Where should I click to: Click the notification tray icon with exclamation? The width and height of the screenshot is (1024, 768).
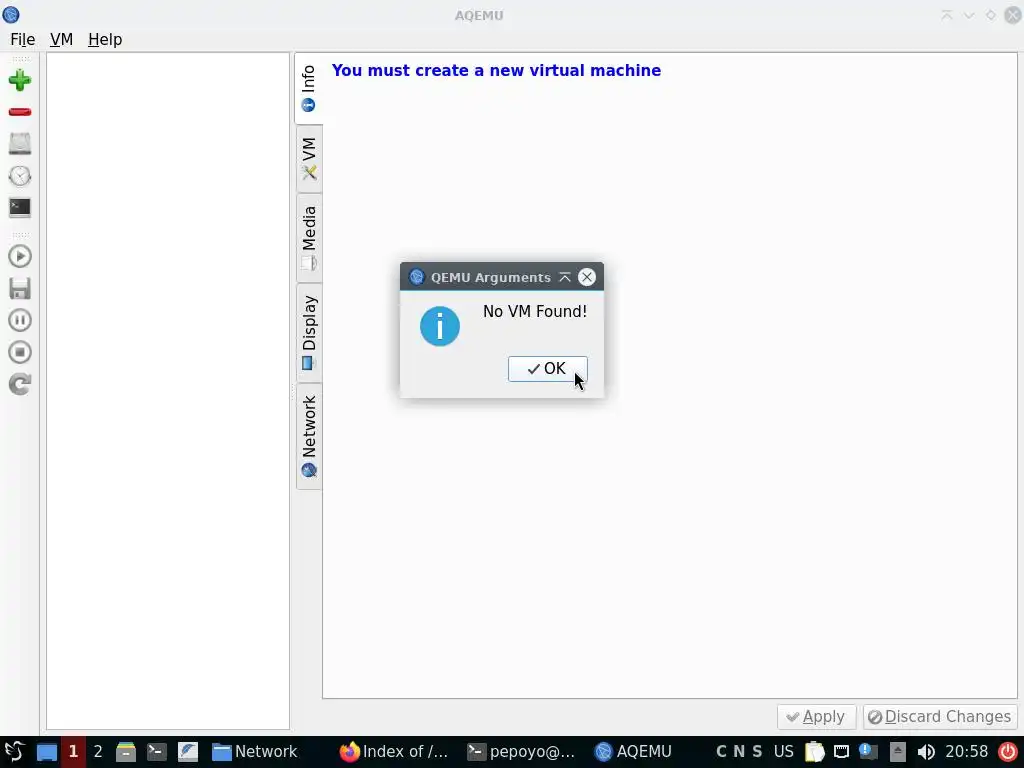(868, 752)
